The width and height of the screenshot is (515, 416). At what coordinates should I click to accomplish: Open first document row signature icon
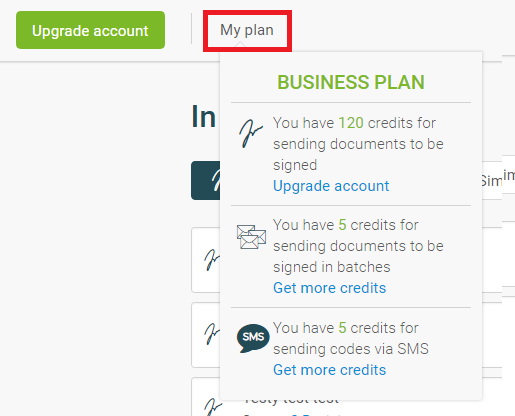pos(212,260)
